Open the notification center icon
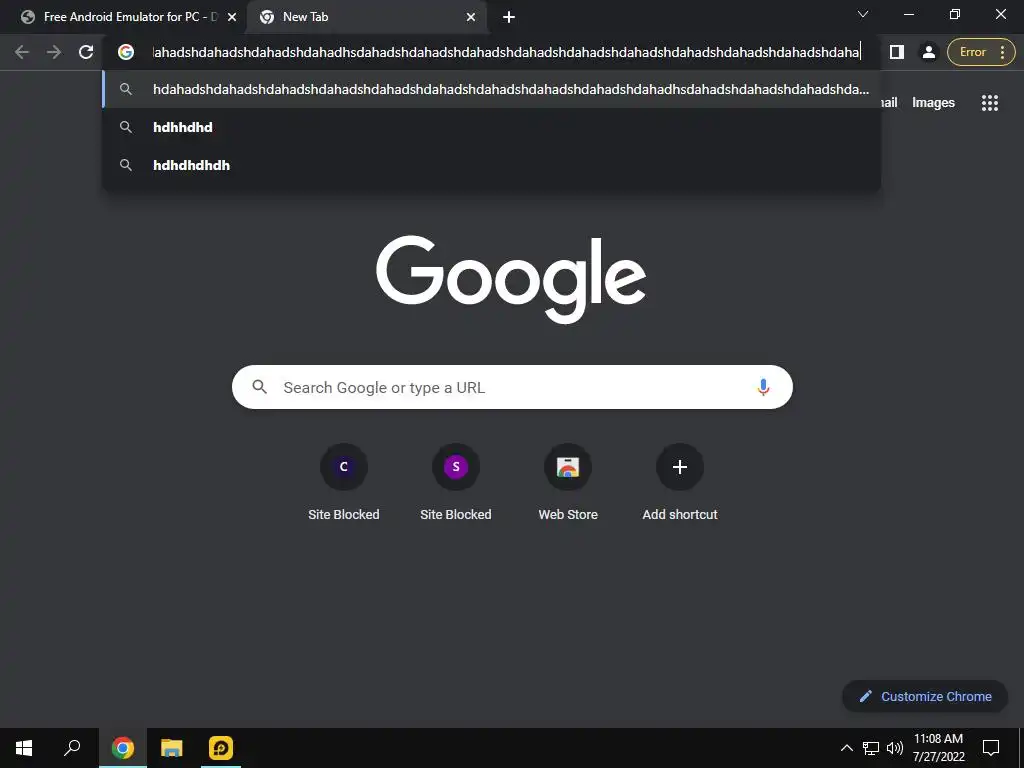This screenshot has height=768, width=1024. 991,748
